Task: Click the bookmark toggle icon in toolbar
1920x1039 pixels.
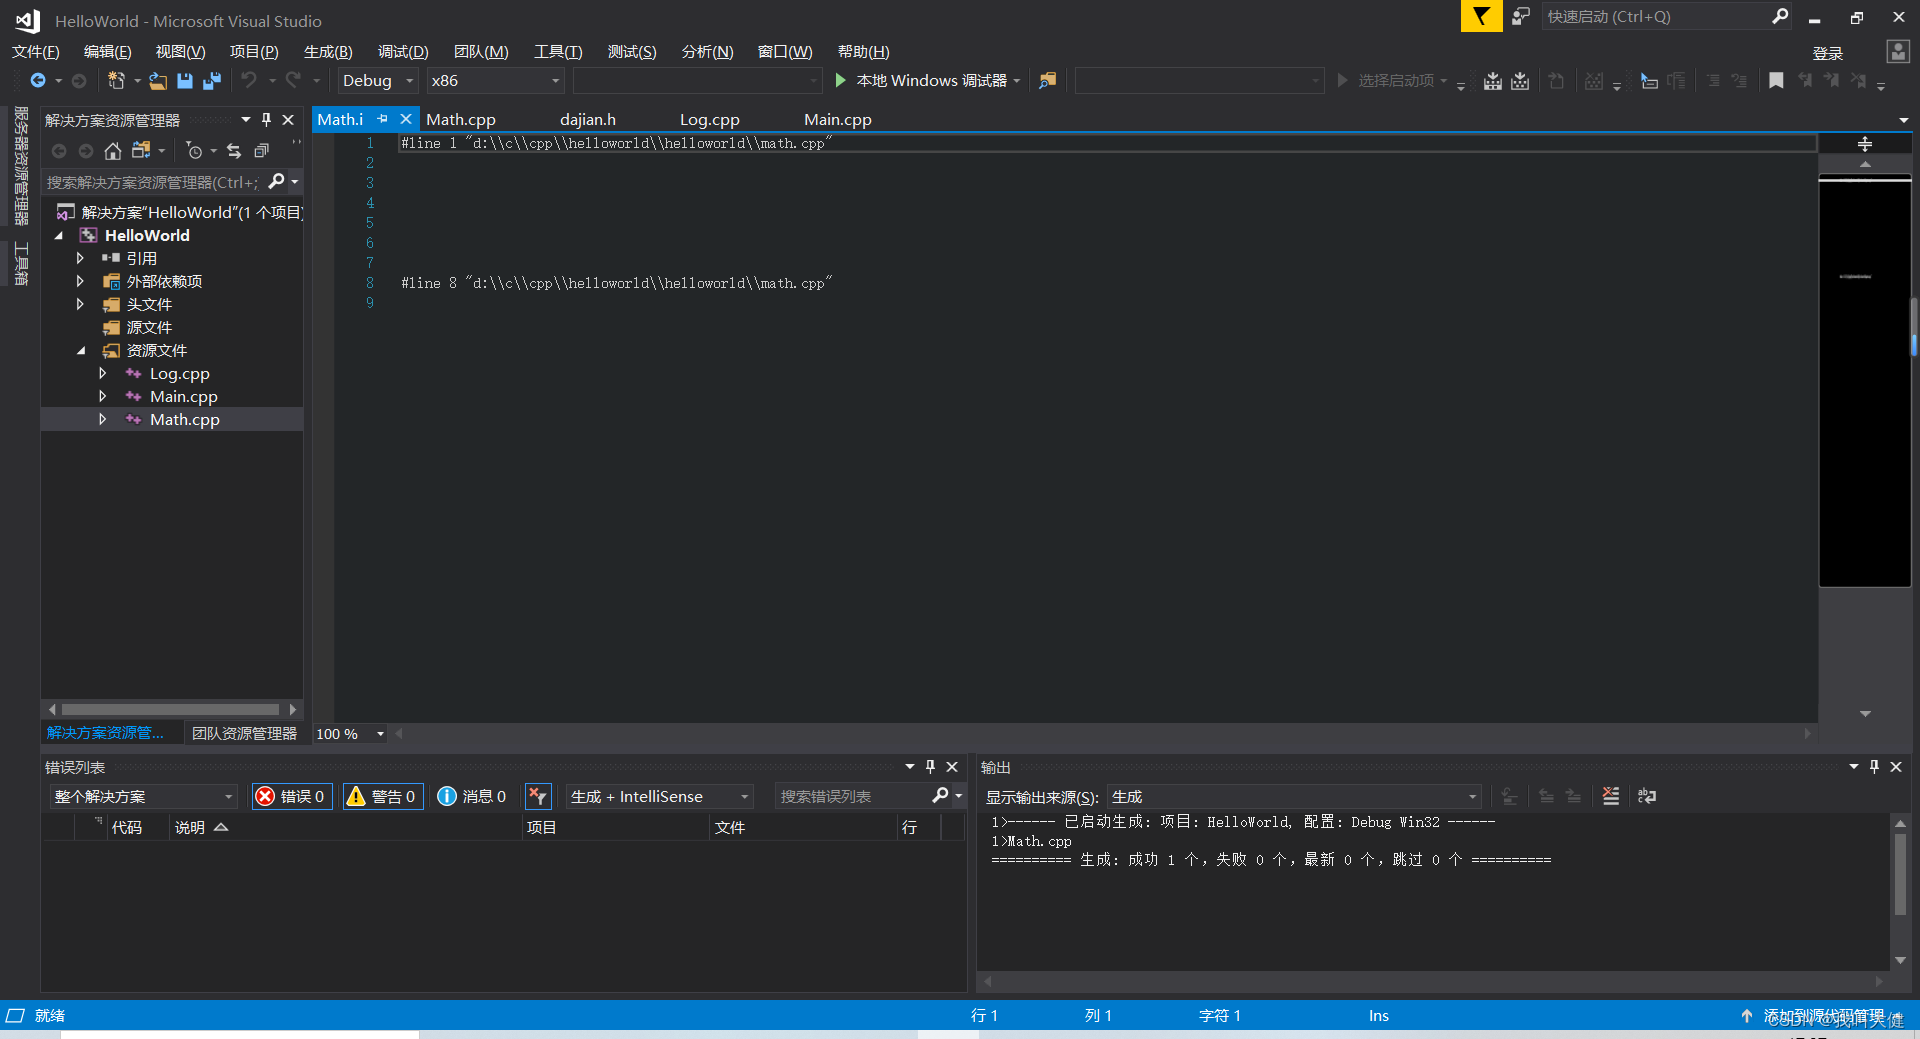Action: pos(1776,80)
